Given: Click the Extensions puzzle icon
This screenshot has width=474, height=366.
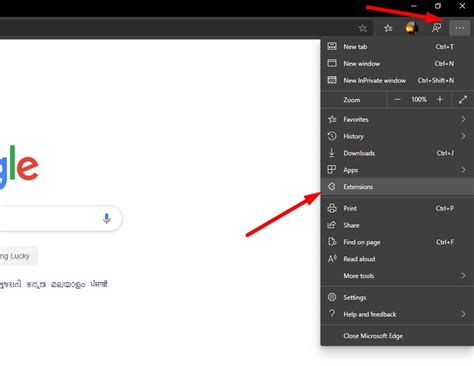Looking at the screenshot, I should (332, 186).
